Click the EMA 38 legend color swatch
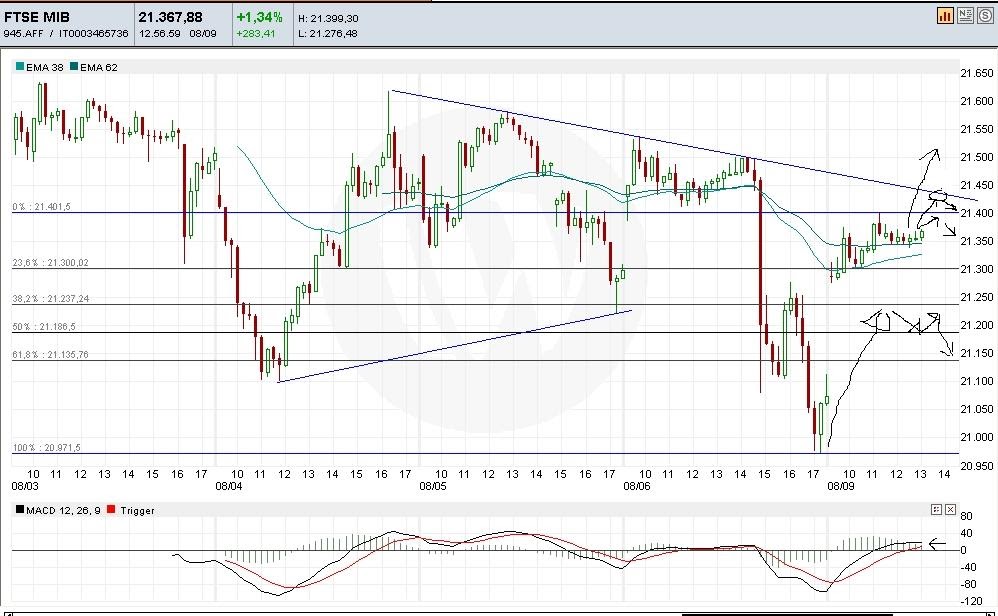 point(20,67)
